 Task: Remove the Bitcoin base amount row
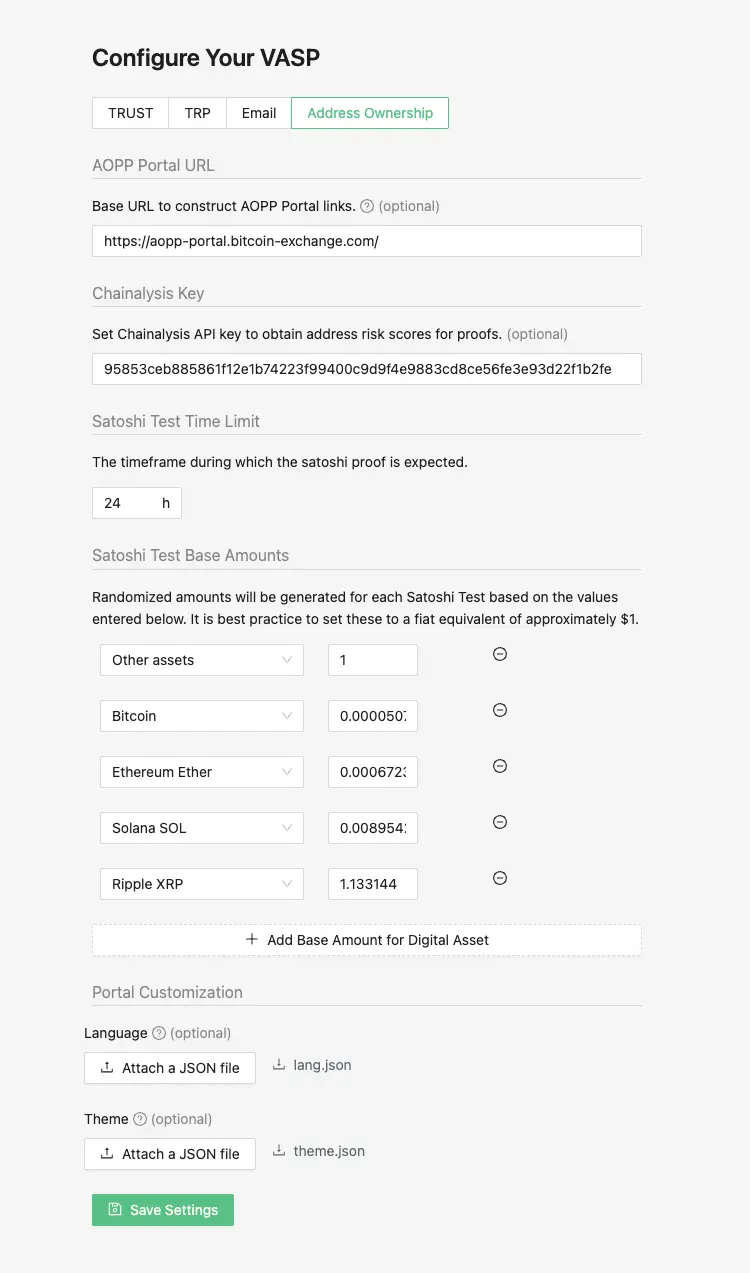pos(499,710)
